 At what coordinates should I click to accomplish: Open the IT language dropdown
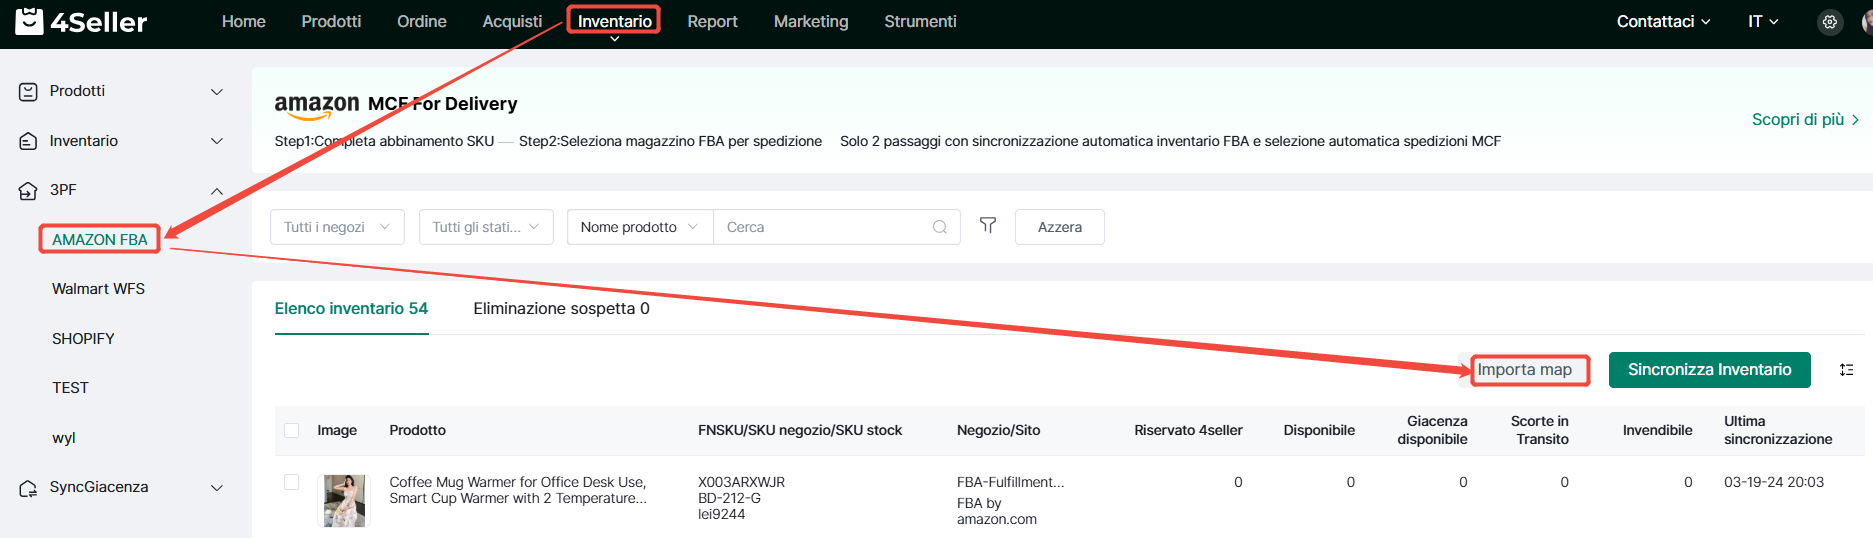(1762, 22)
